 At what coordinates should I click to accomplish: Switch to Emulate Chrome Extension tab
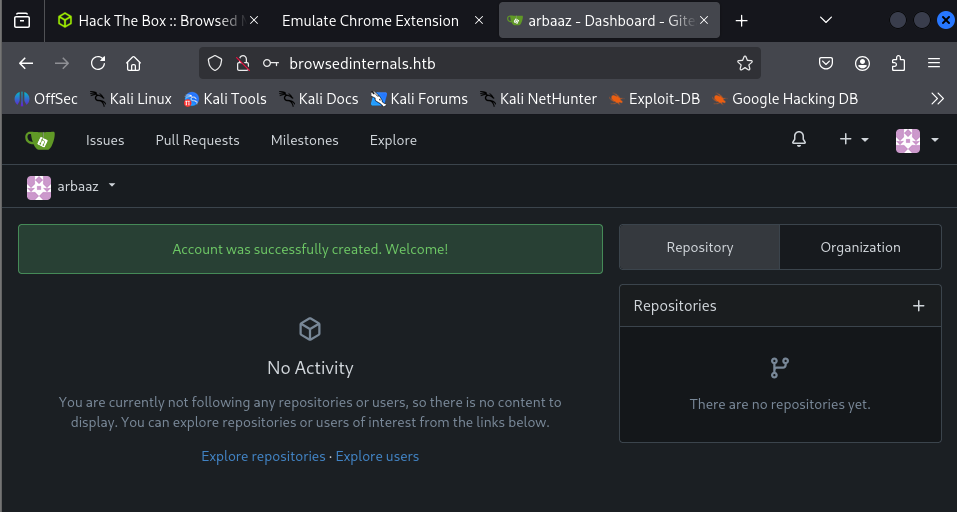click(x=370, y=20)
